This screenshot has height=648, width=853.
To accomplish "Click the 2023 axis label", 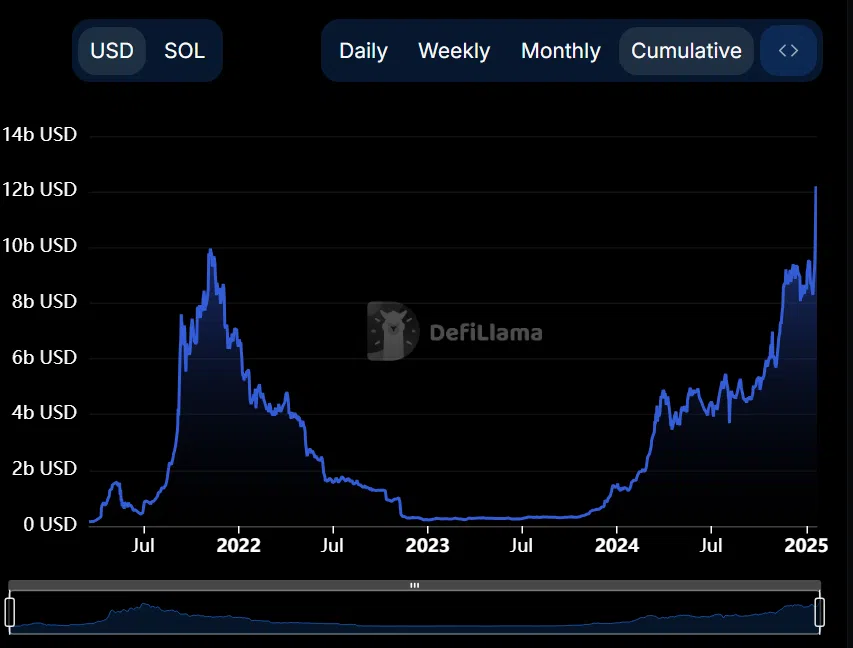I will point(427,546).
